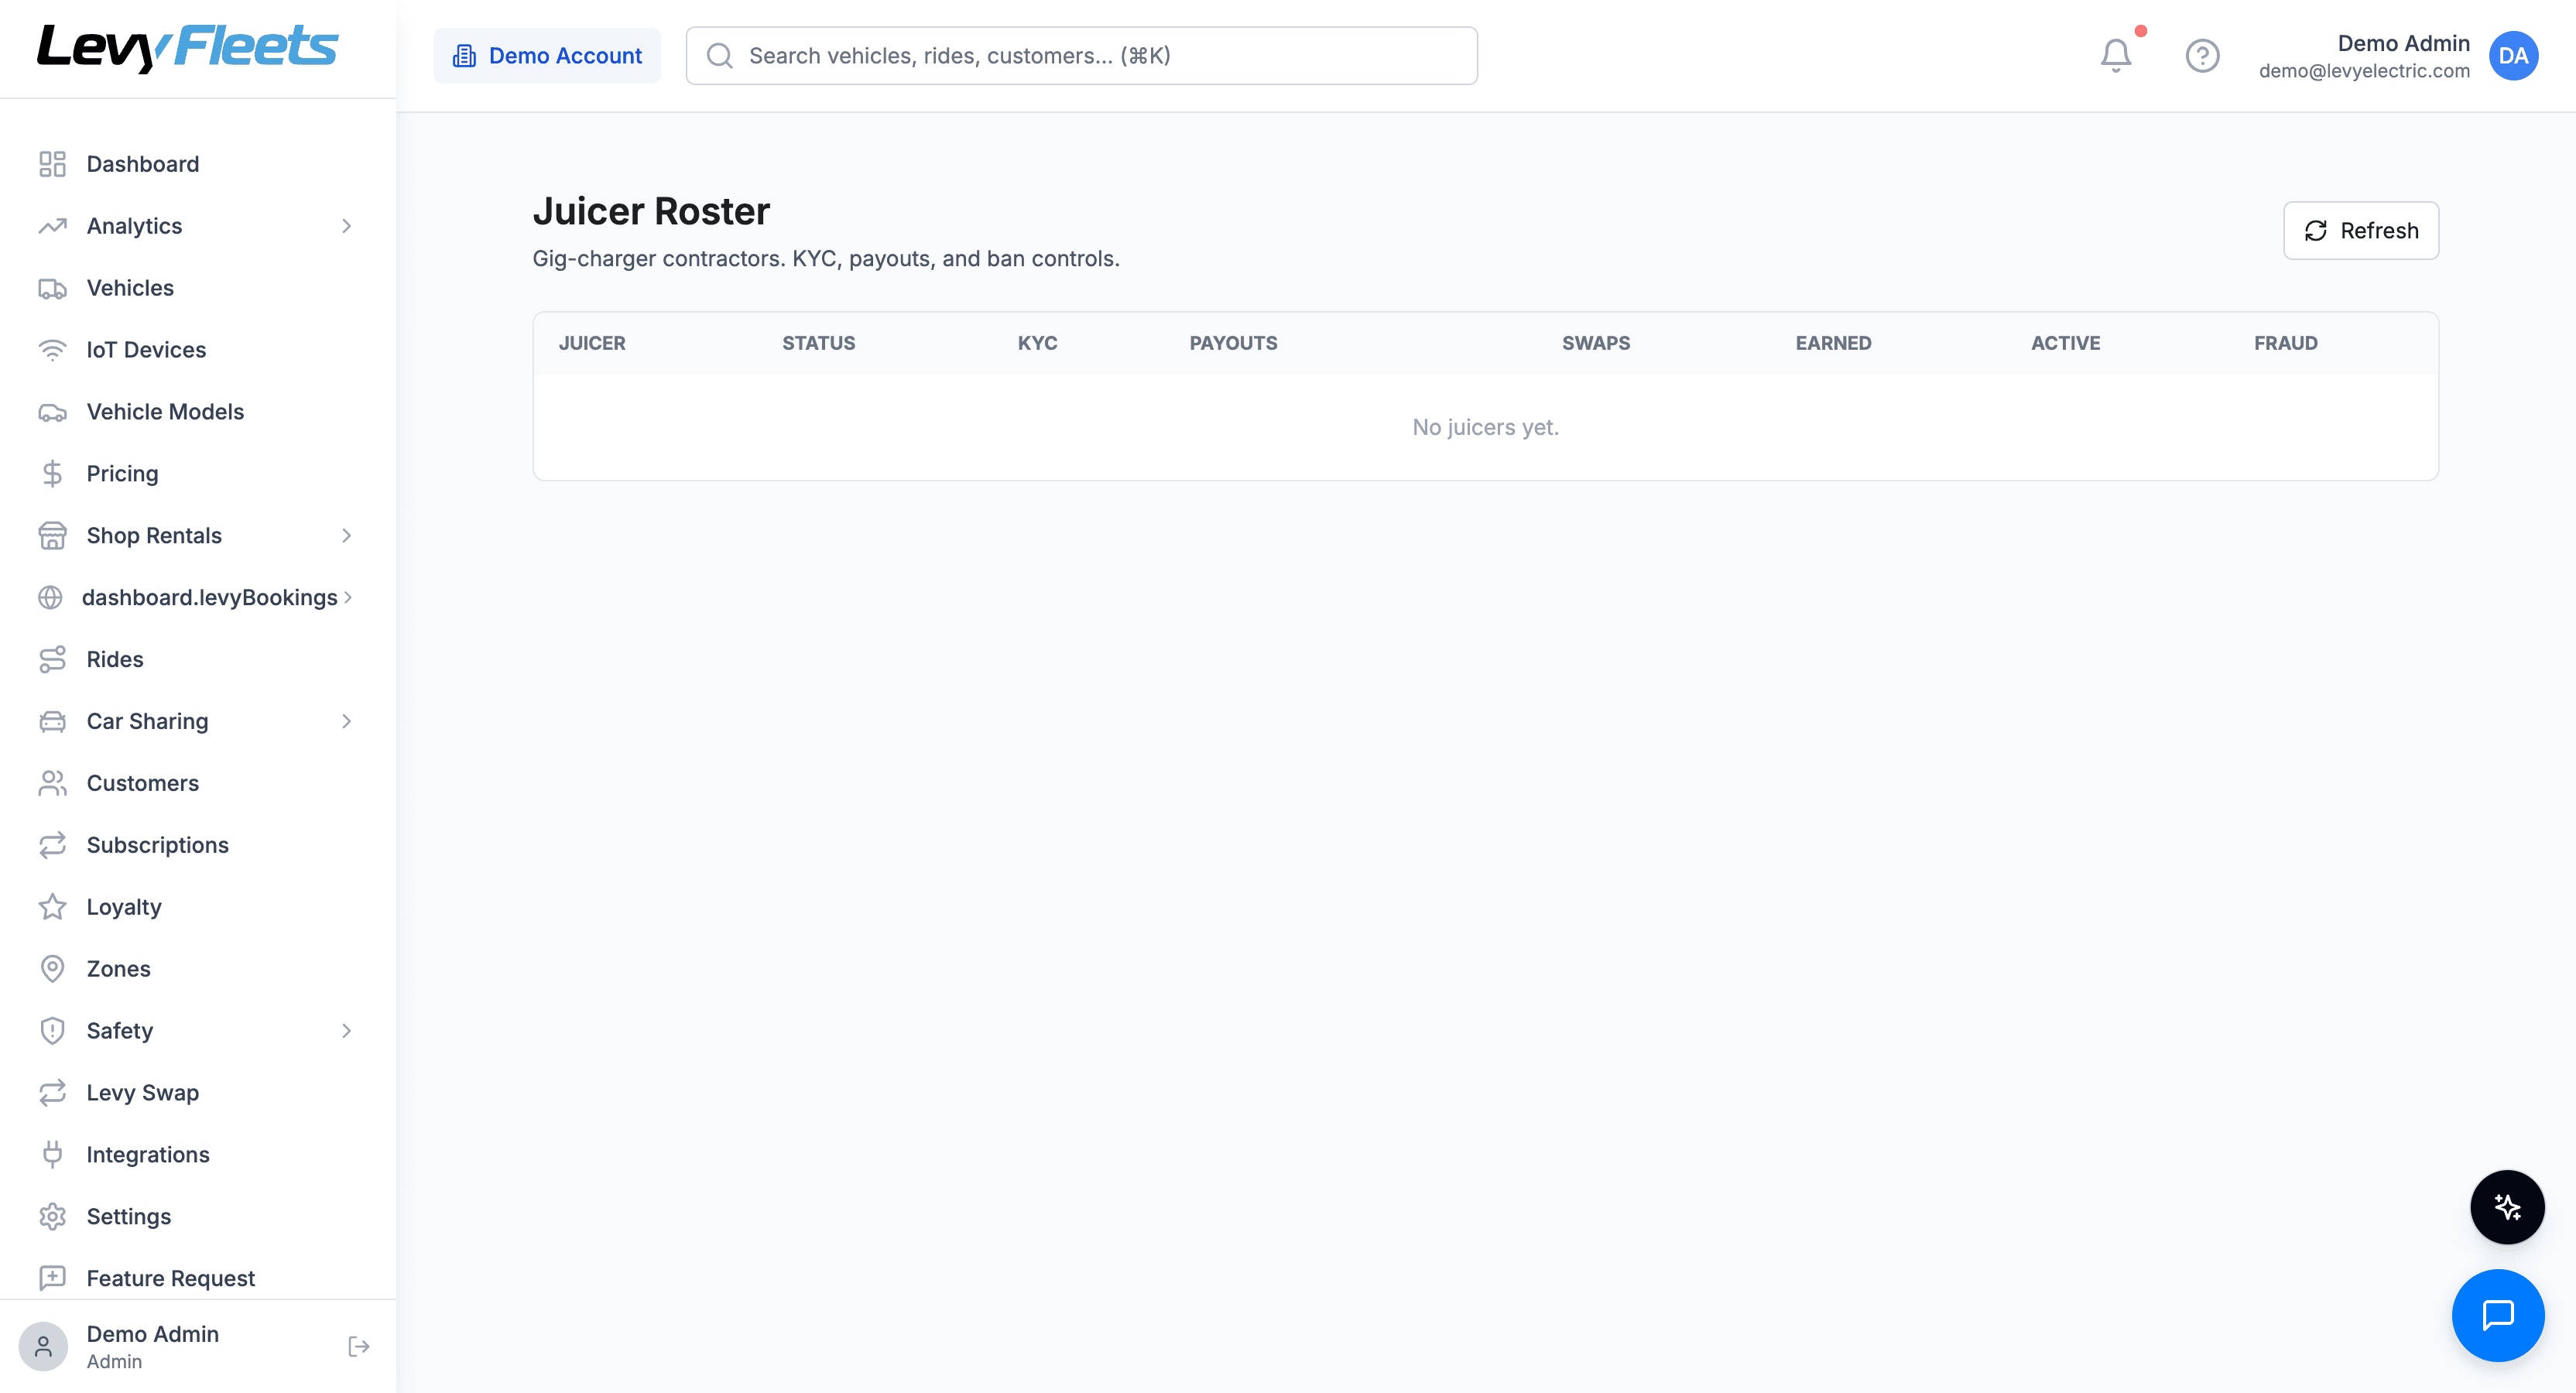
Task: Click the Analytics trend-line icon
Action: coord(52,226)
